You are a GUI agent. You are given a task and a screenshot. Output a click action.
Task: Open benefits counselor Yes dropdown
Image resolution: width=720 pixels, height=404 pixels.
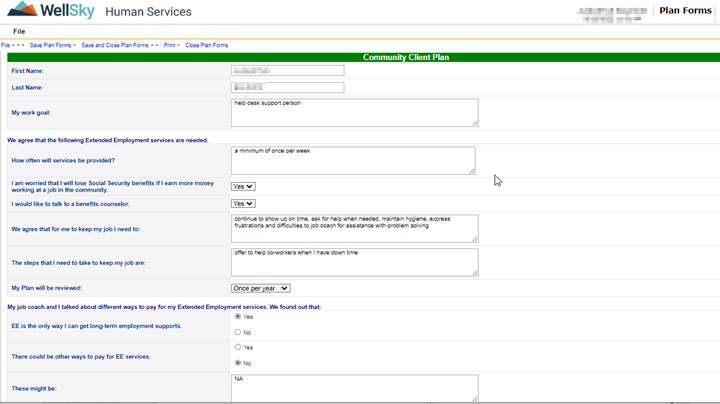[243, 204]
